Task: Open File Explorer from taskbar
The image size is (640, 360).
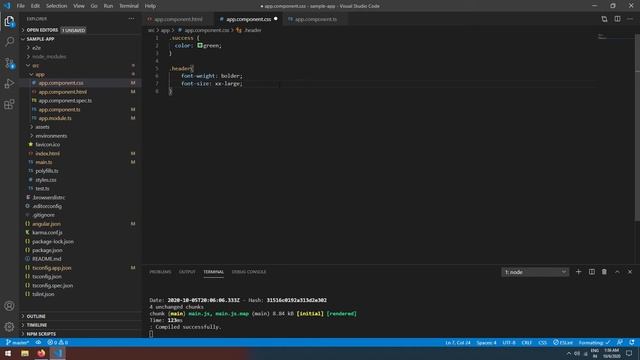Action: point(24,353)
